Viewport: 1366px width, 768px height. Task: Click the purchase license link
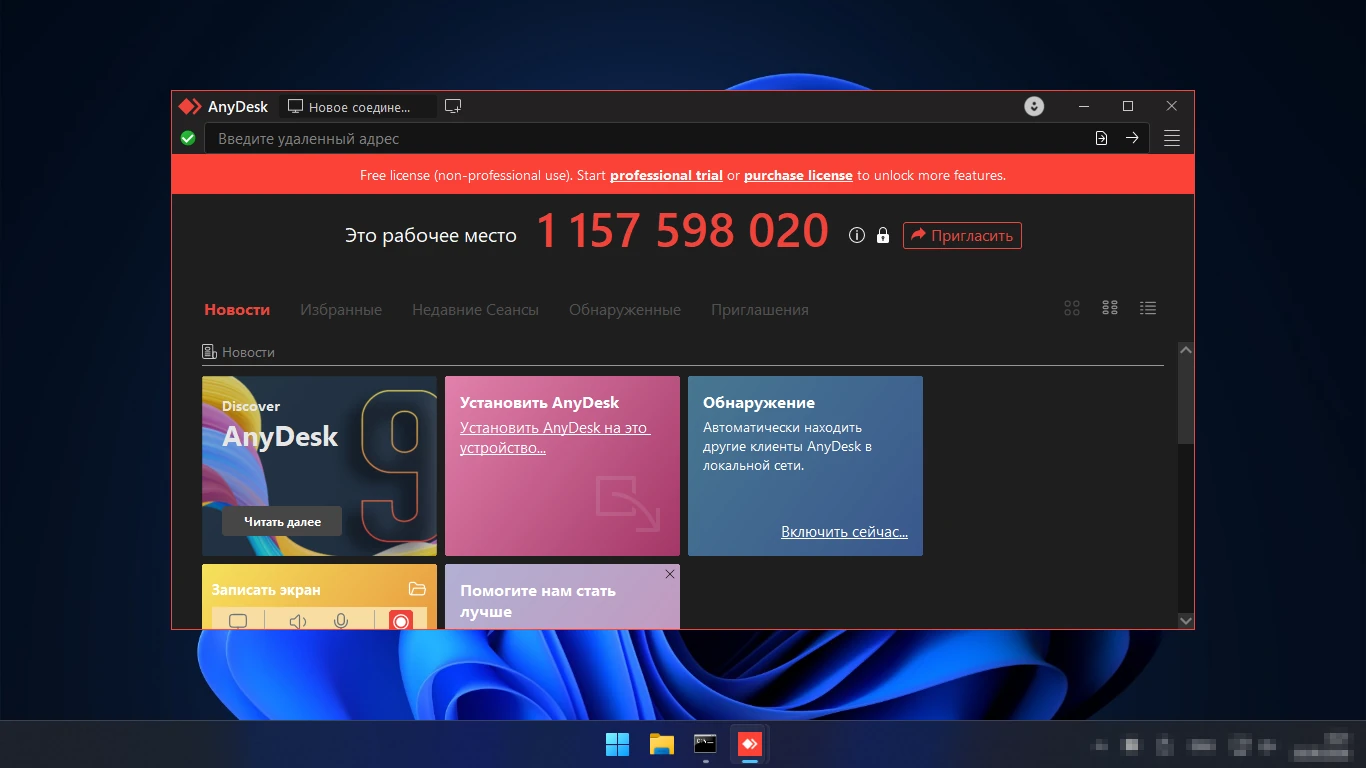[x=798, y=175]
